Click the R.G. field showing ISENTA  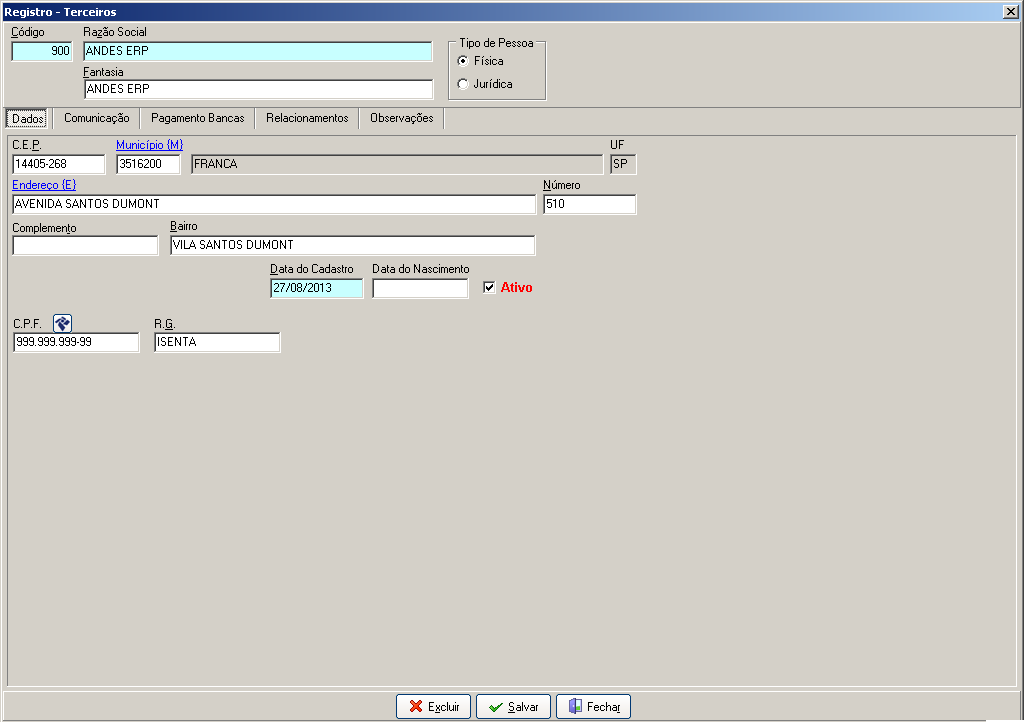[217, 342]
